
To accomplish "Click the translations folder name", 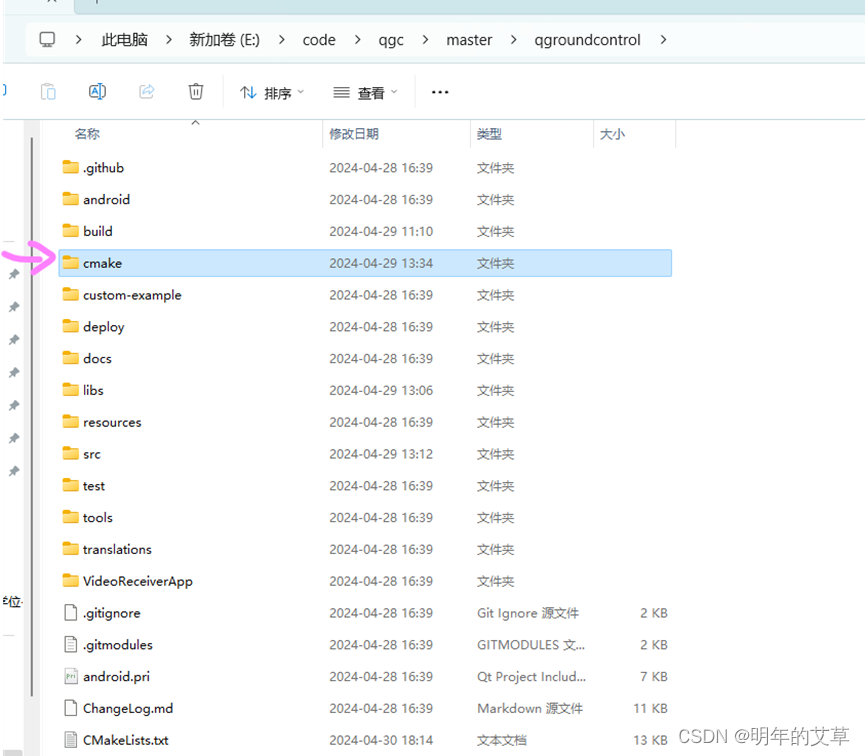I will click(x=117, y=550).
